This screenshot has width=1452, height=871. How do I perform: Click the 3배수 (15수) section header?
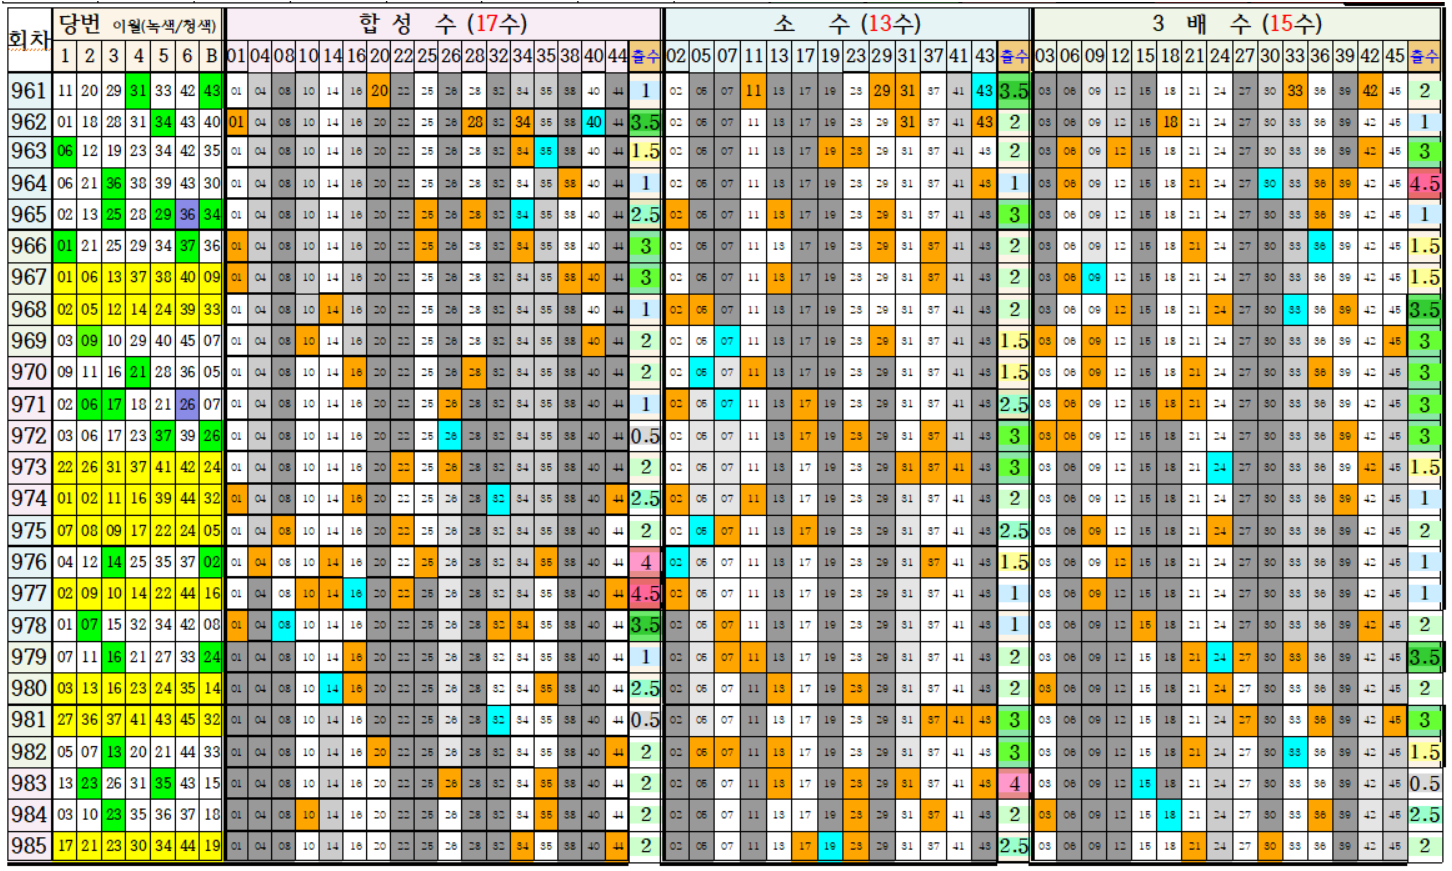pos(1236,23)
